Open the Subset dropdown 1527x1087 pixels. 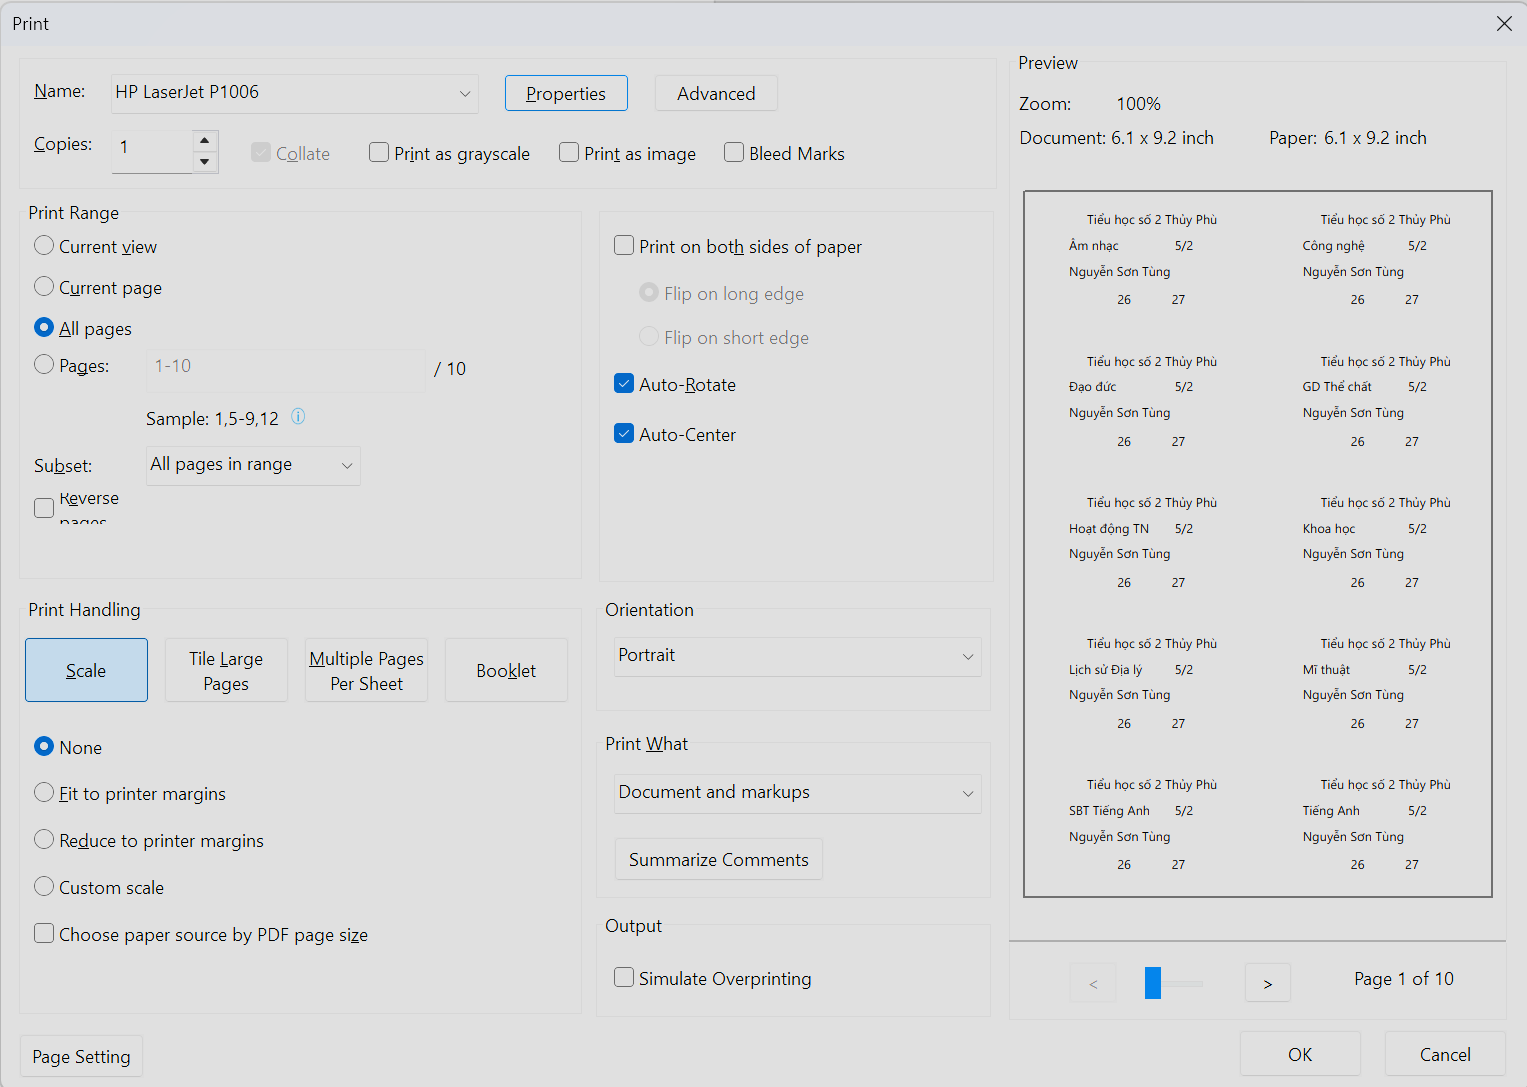[253, 465]
